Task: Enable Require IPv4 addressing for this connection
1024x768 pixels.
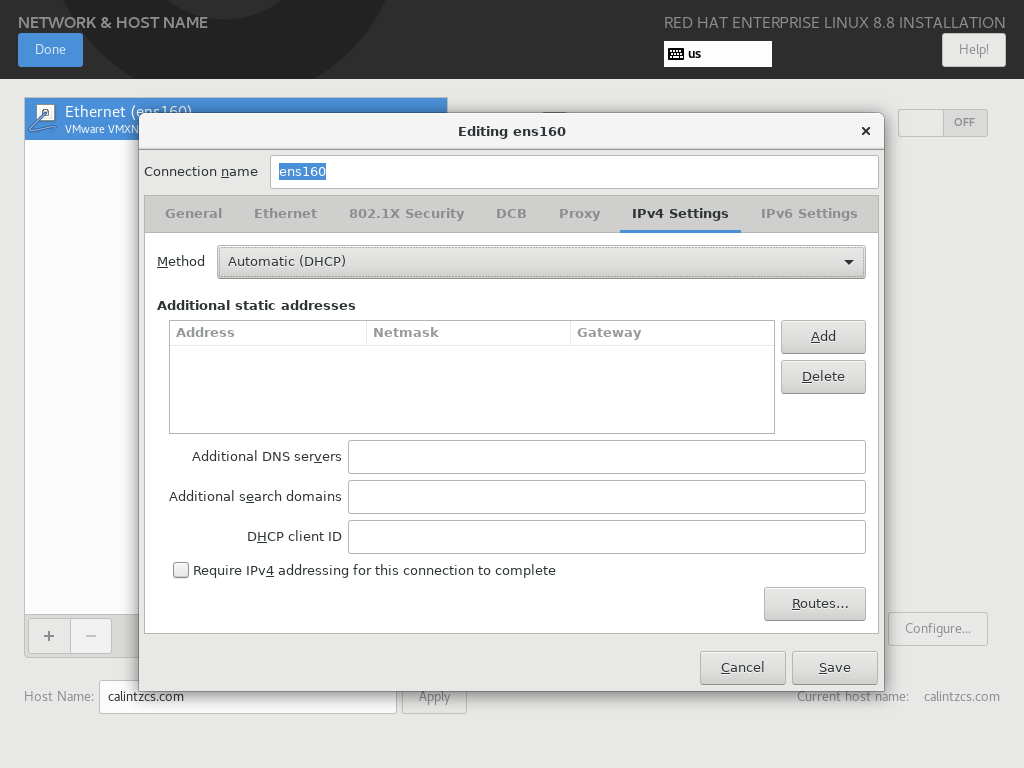Action: [x=181, y=569]
